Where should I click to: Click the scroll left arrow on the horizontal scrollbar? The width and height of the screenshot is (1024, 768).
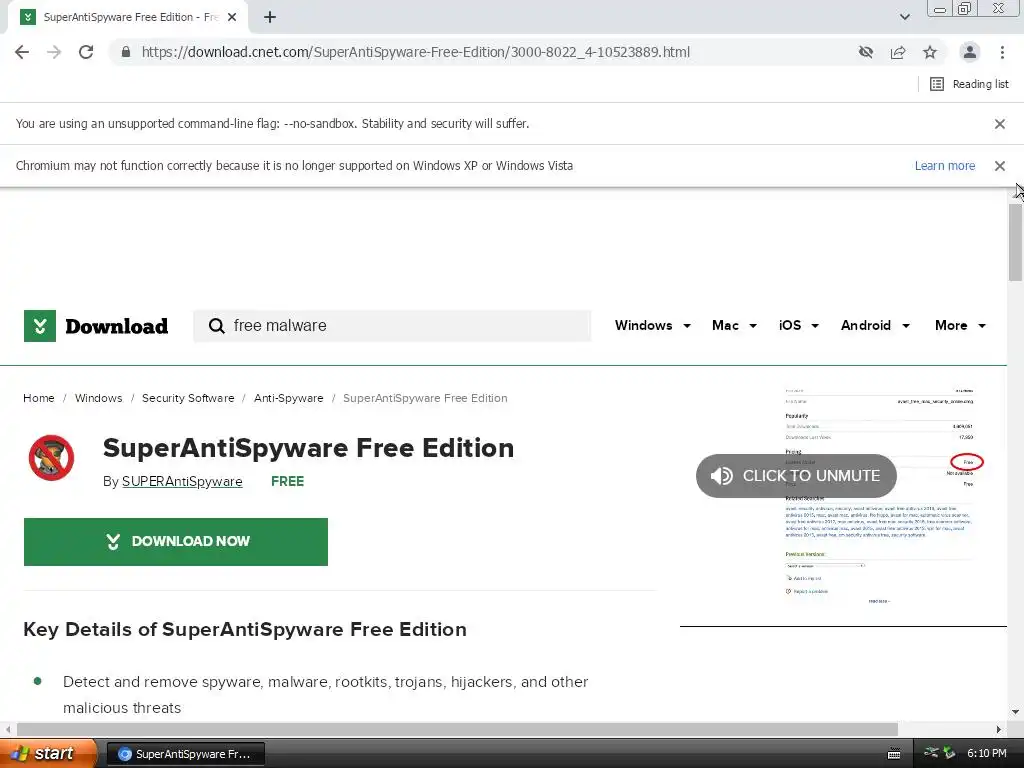(8, 729)
